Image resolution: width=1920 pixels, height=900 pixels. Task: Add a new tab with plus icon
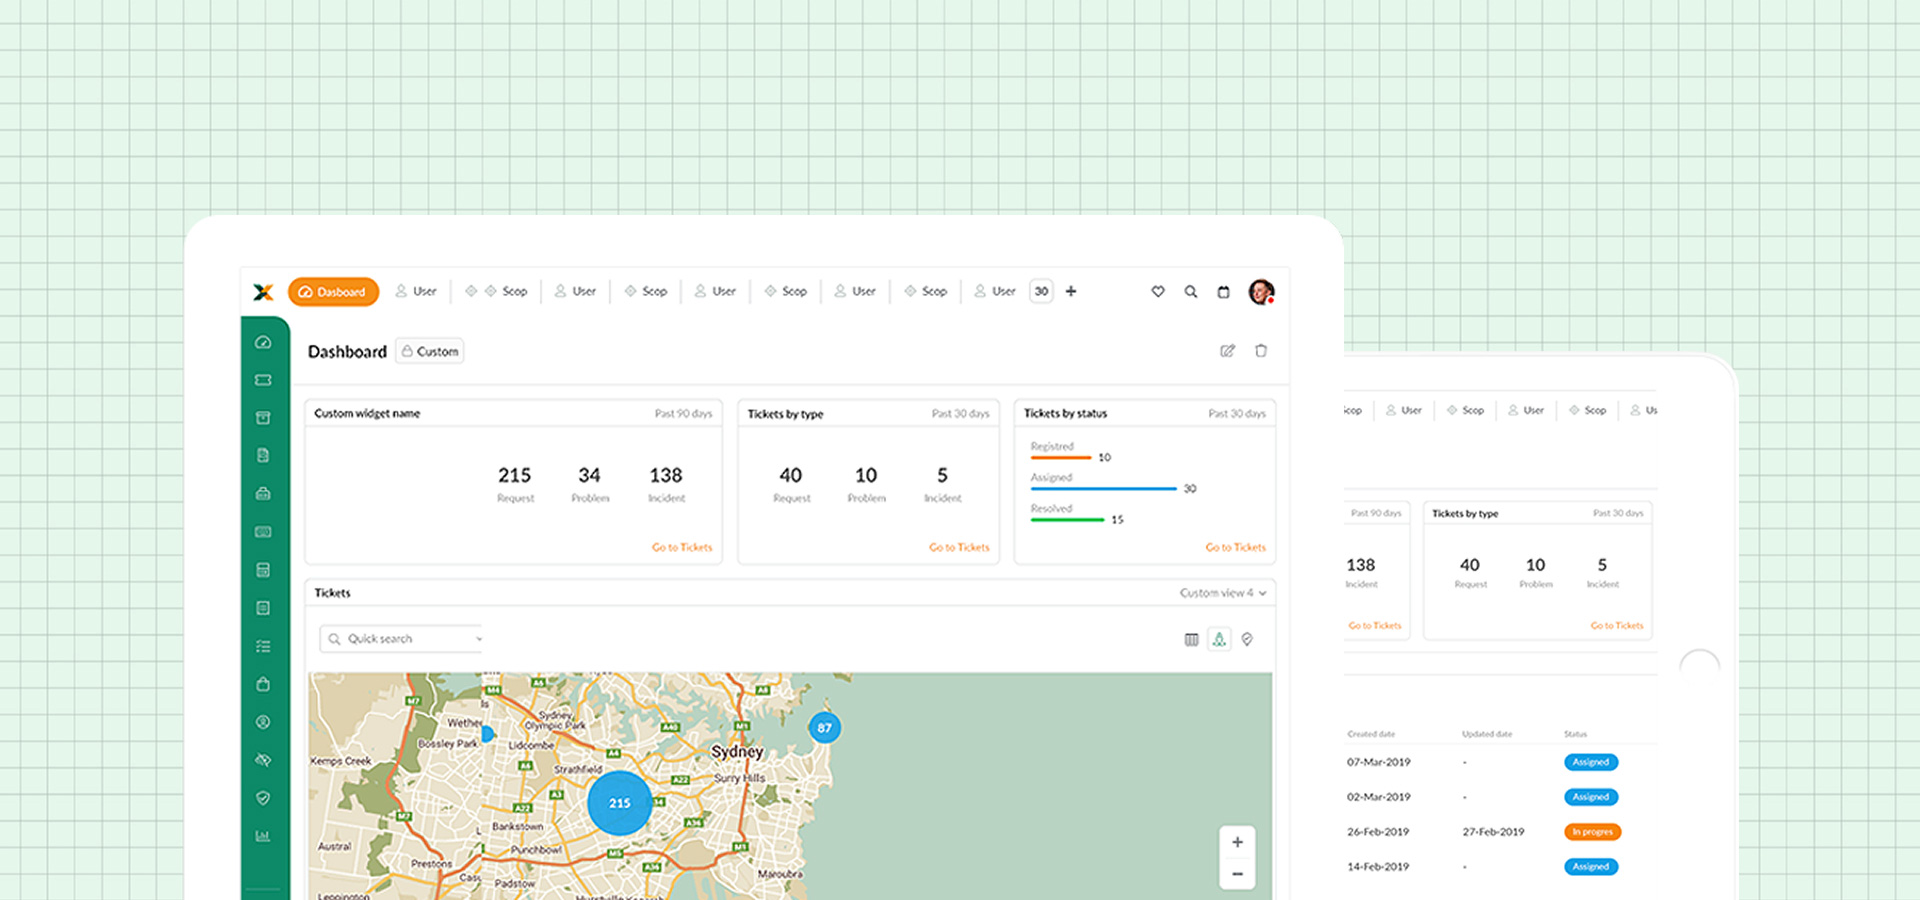coord(1071,291)
